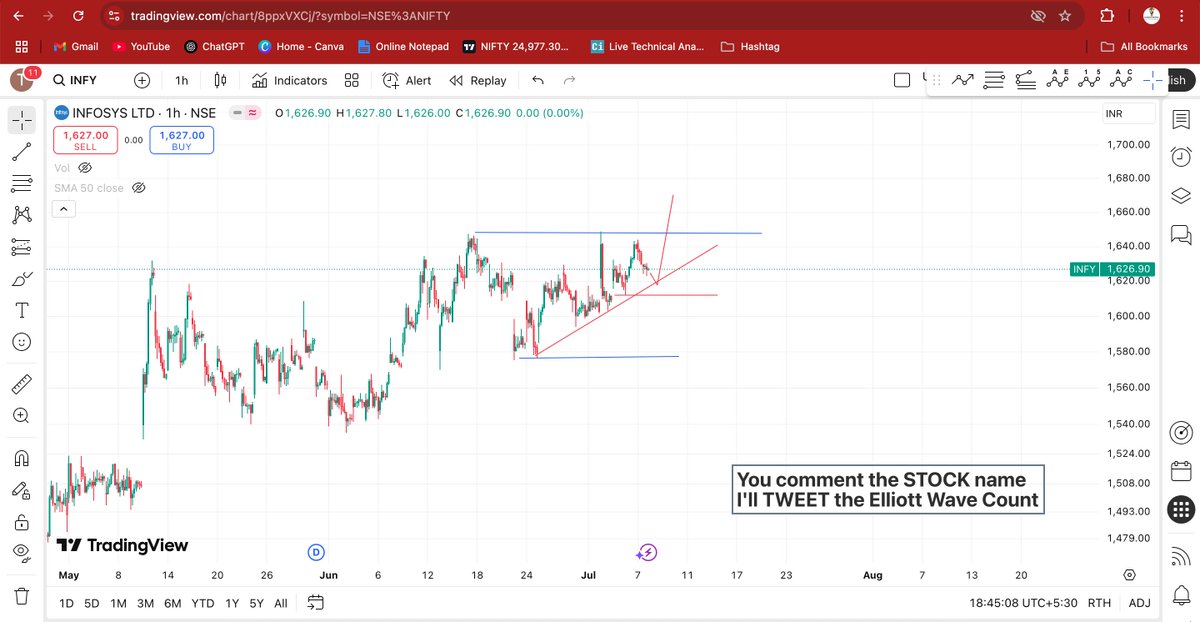The width and height of the screenshot is (1200, 622).
Task: Select trend line with arrow in favorites toolbar
Action: pyautogui.click(x=963, y=79)
